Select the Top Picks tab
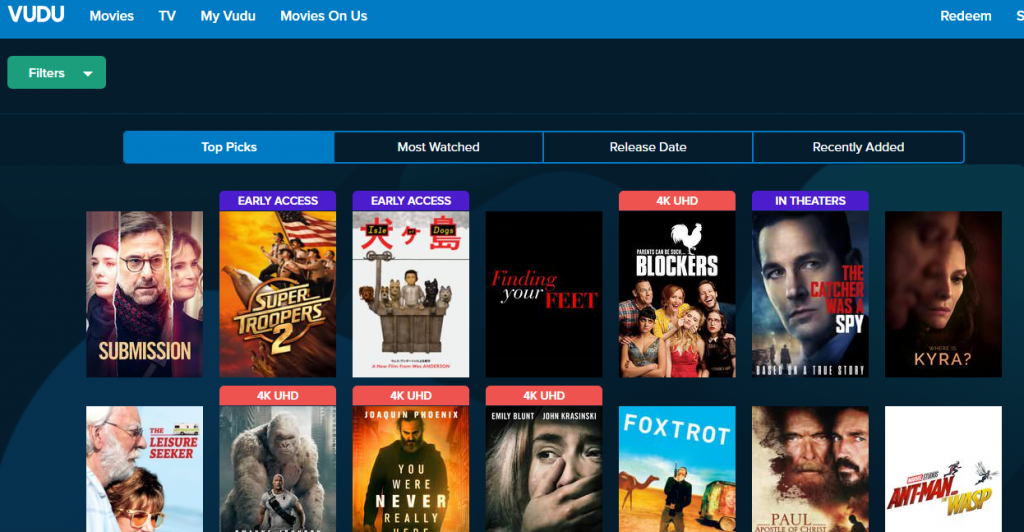This screenshot has height=532, width=1024. 229,147
